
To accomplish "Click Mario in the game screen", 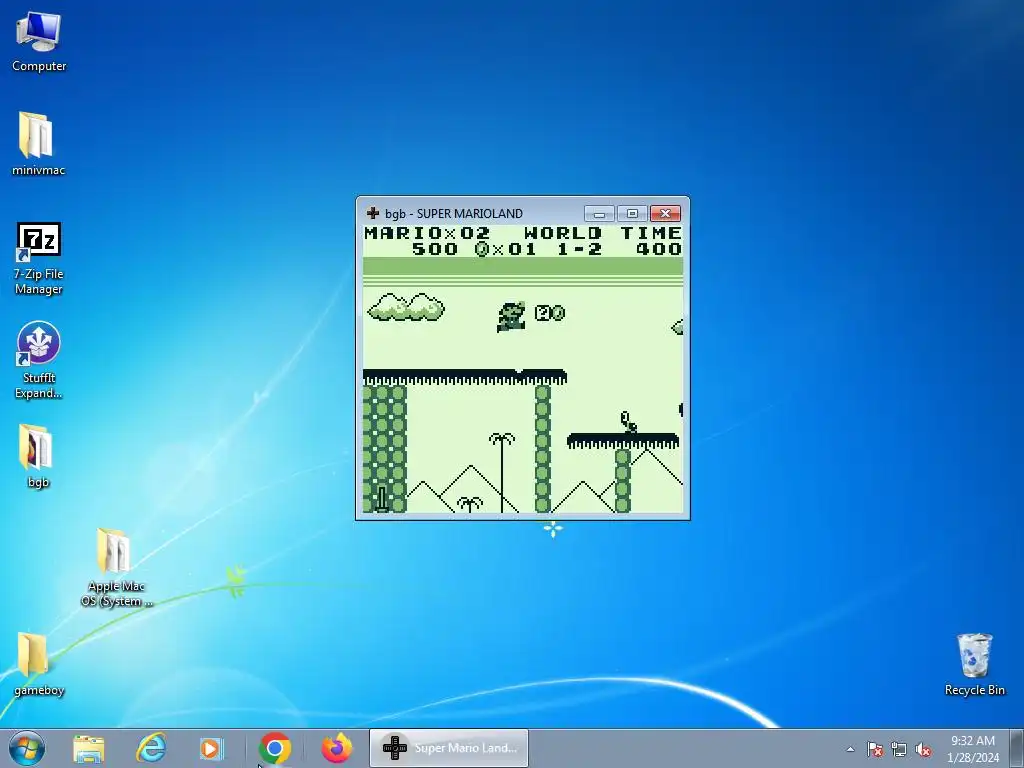I will tap(511, 317).
